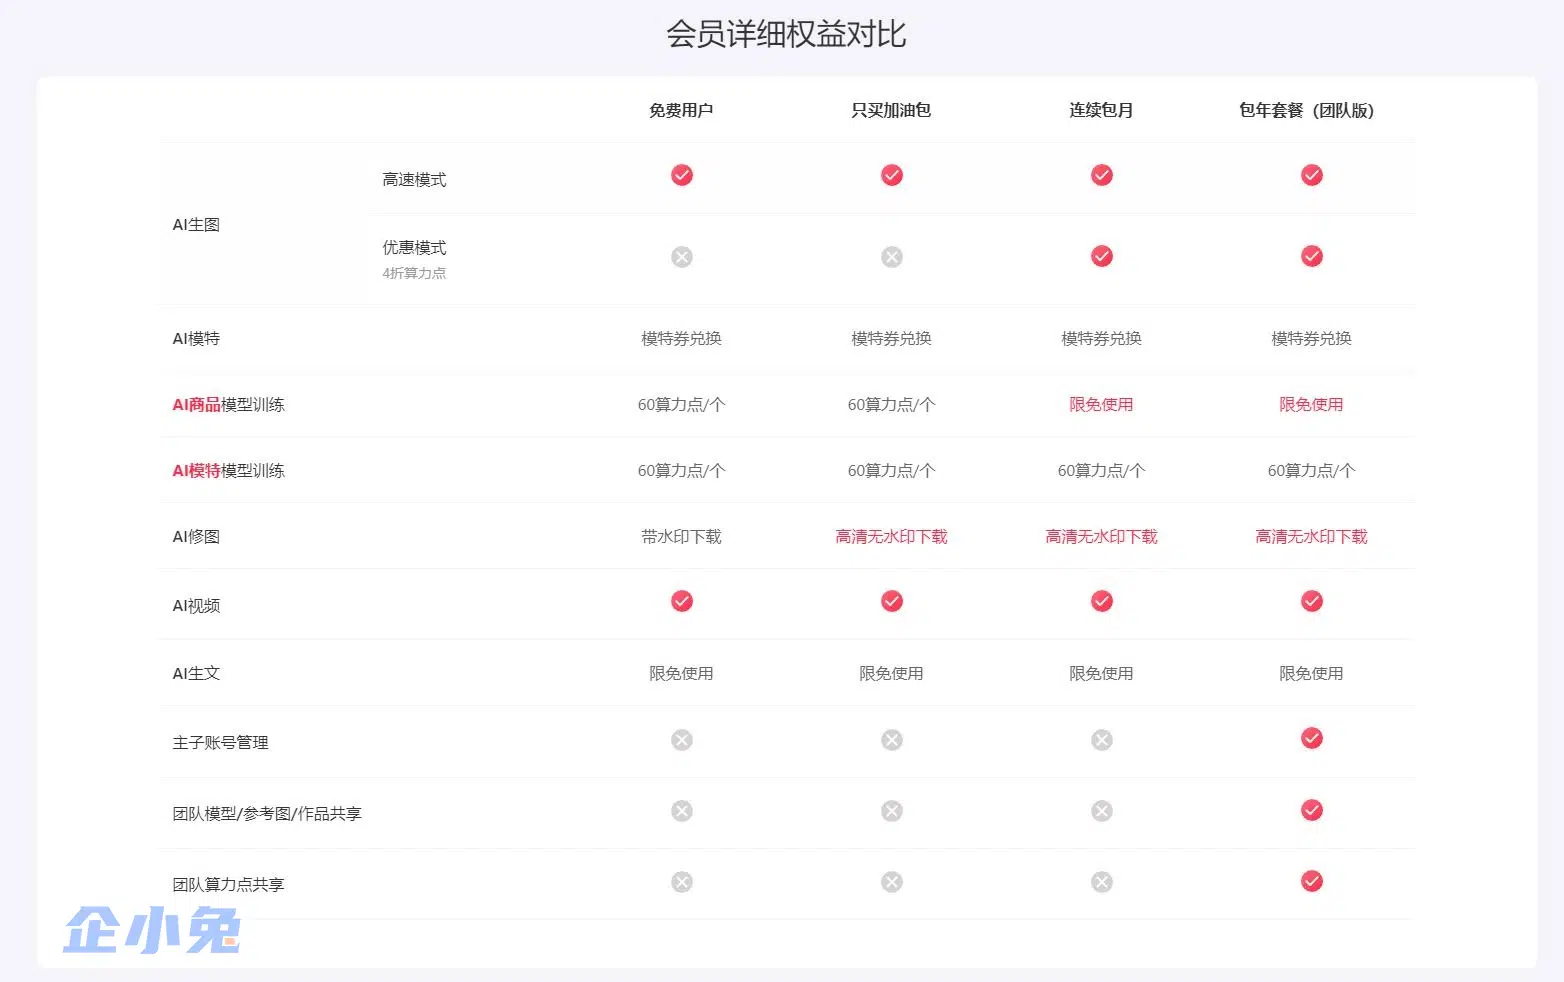Click the 高速模式 checkmark under 免费用户
1564x982 pixels.
click(682, 175)
